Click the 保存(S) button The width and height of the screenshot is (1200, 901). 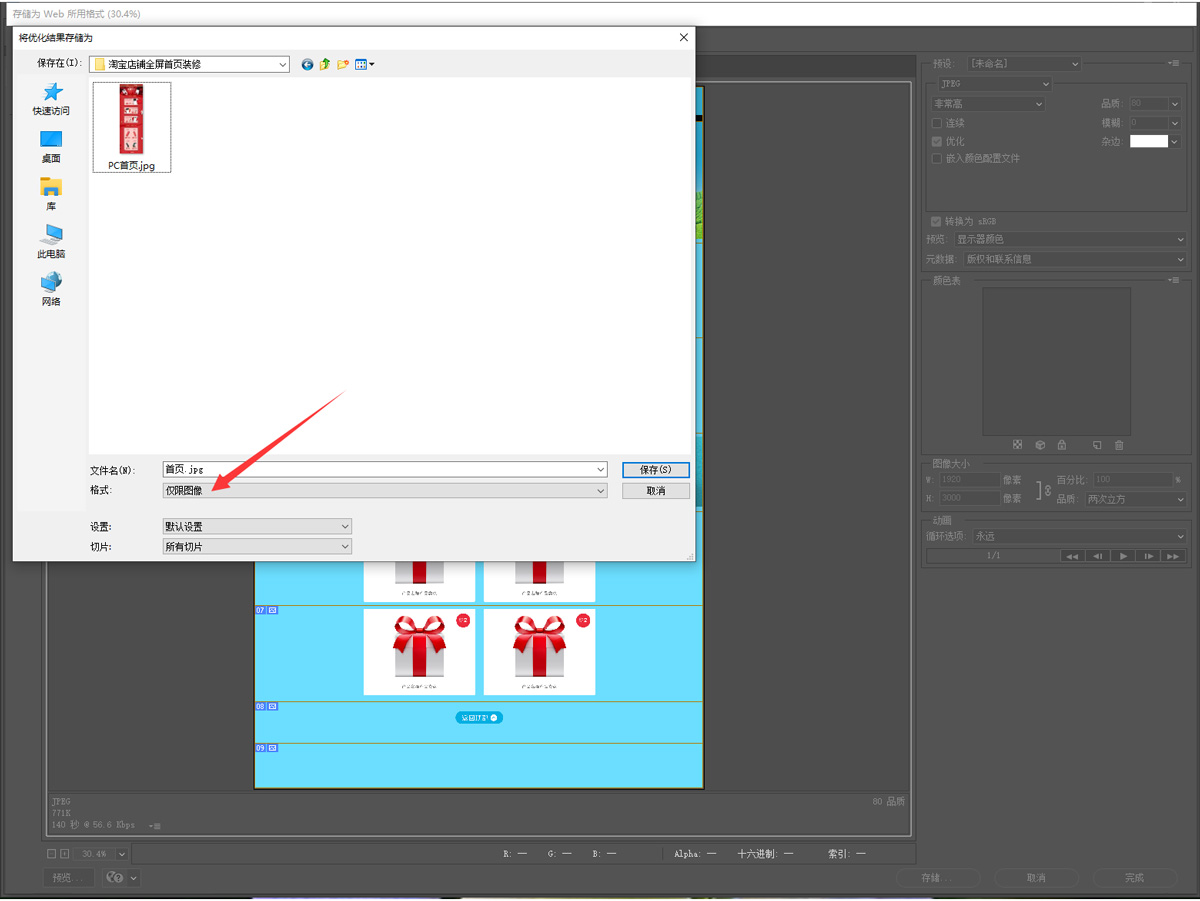(x=655, y=470)
